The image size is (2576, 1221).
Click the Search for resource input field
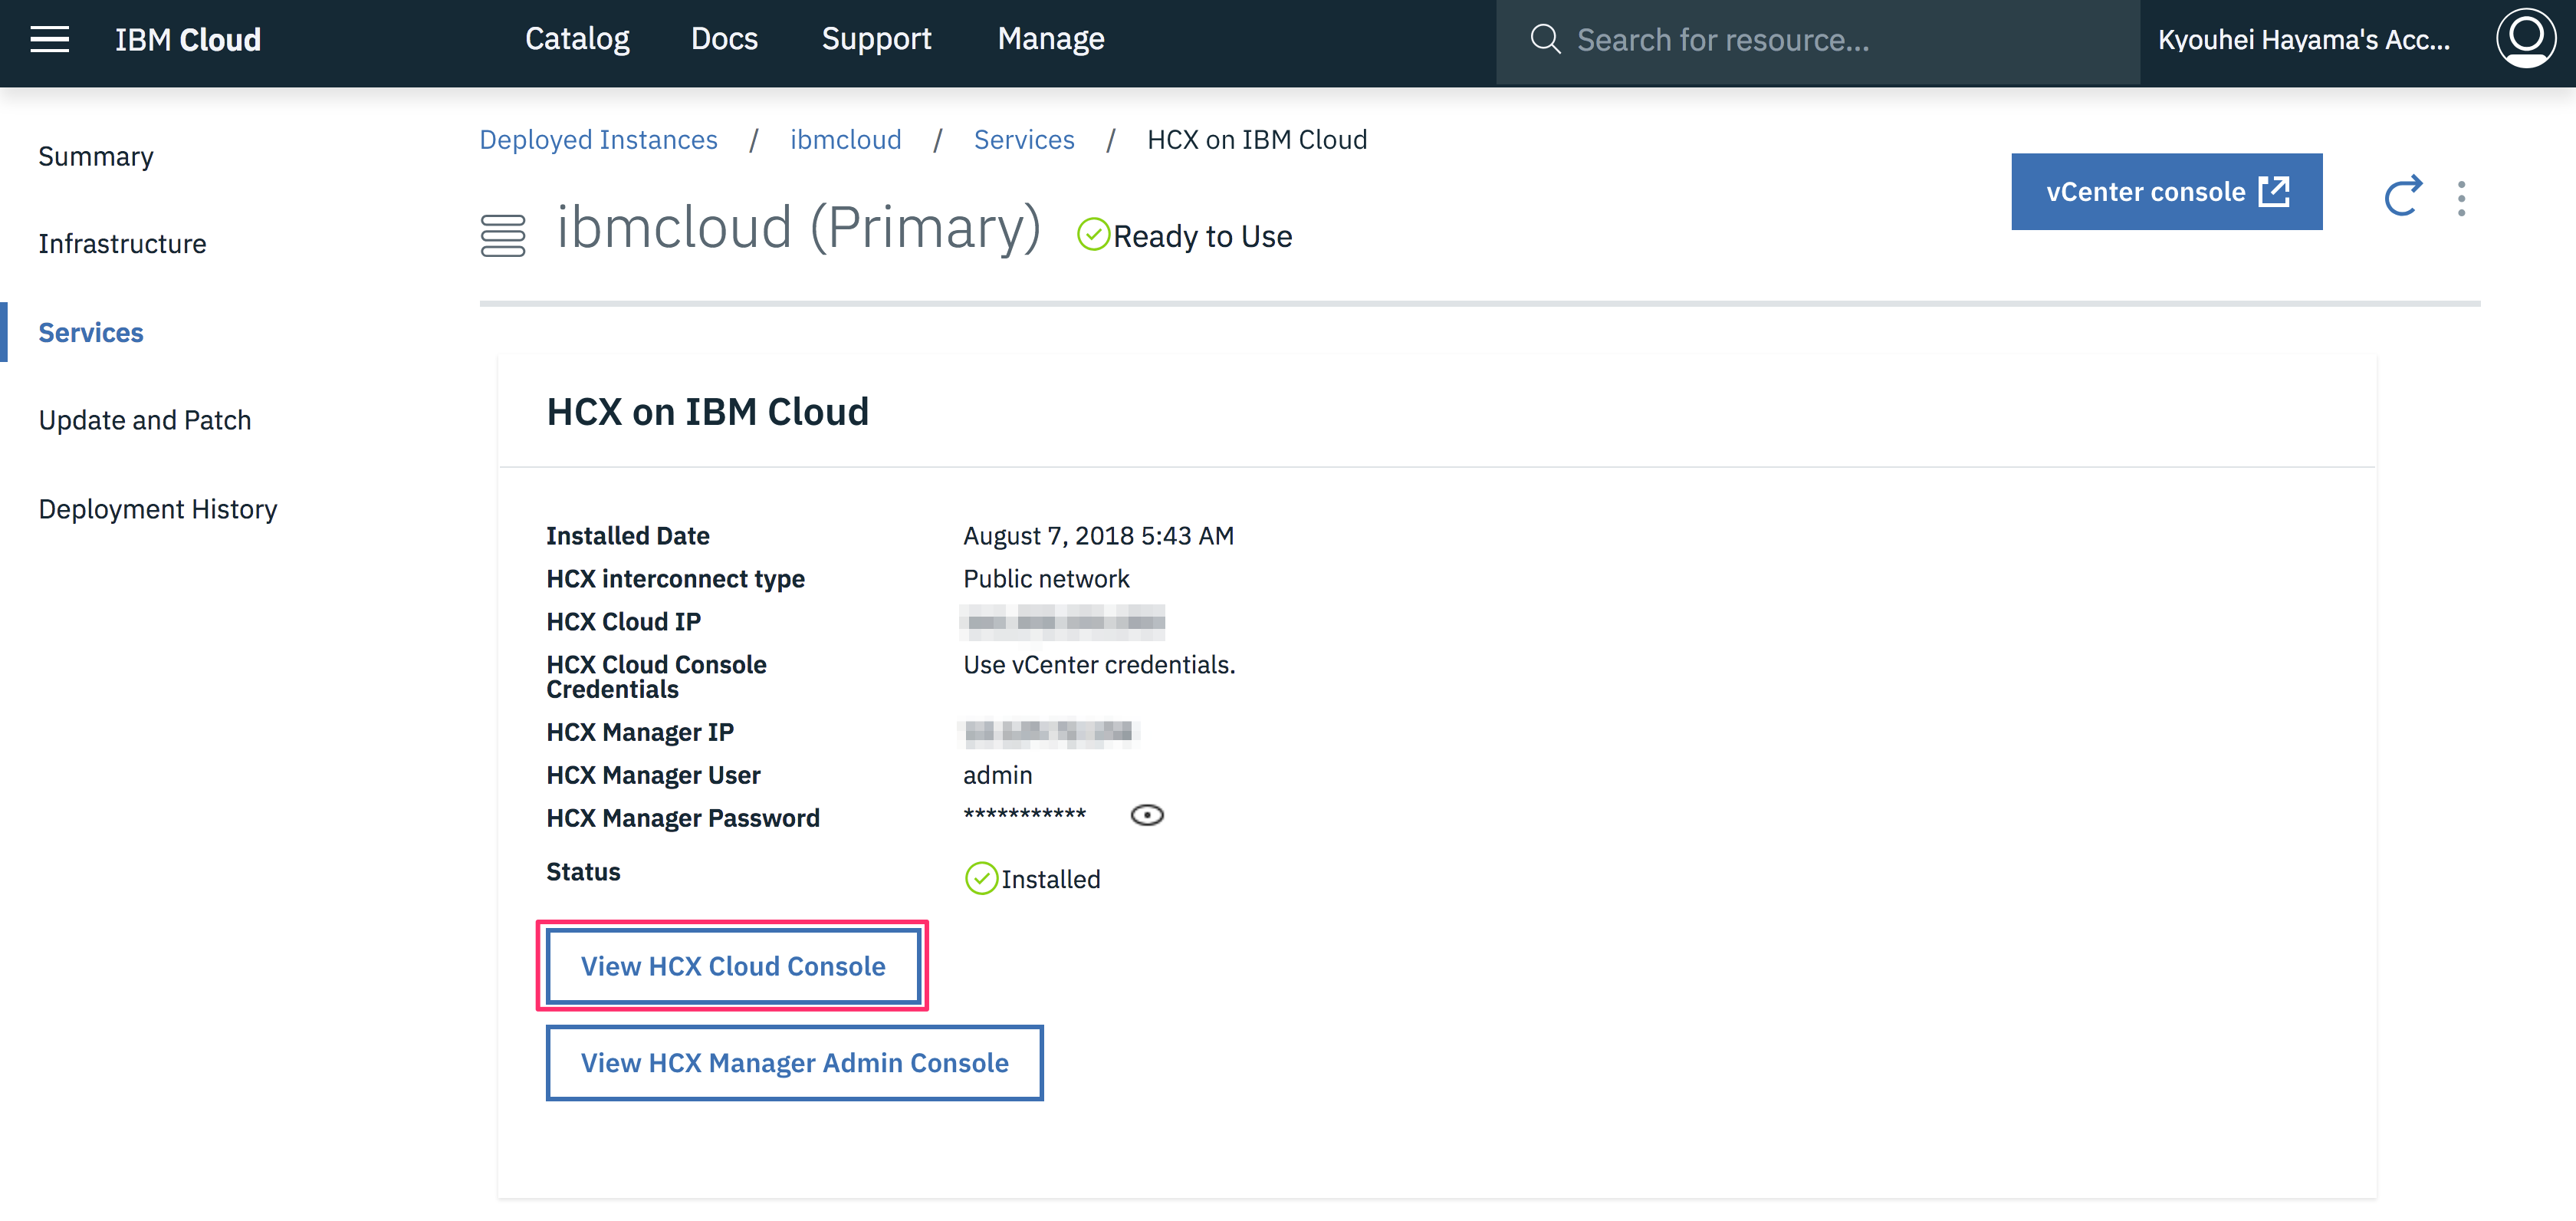(x=1800, y=40)
